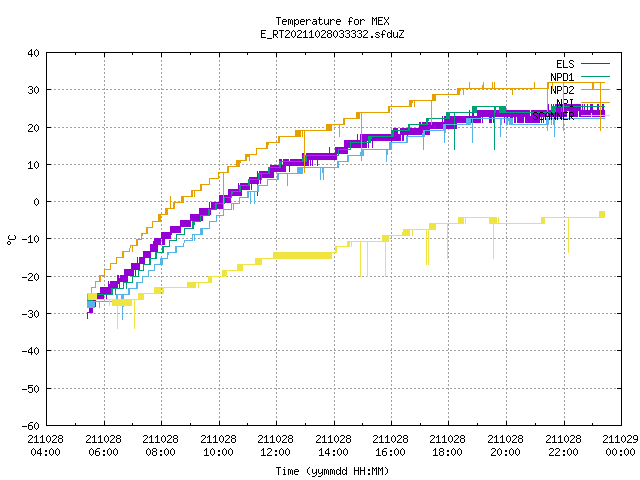The height and width of the screenshot is (480, 640).
Task: Click the y-axis label 30
Action: coord(33,90)
